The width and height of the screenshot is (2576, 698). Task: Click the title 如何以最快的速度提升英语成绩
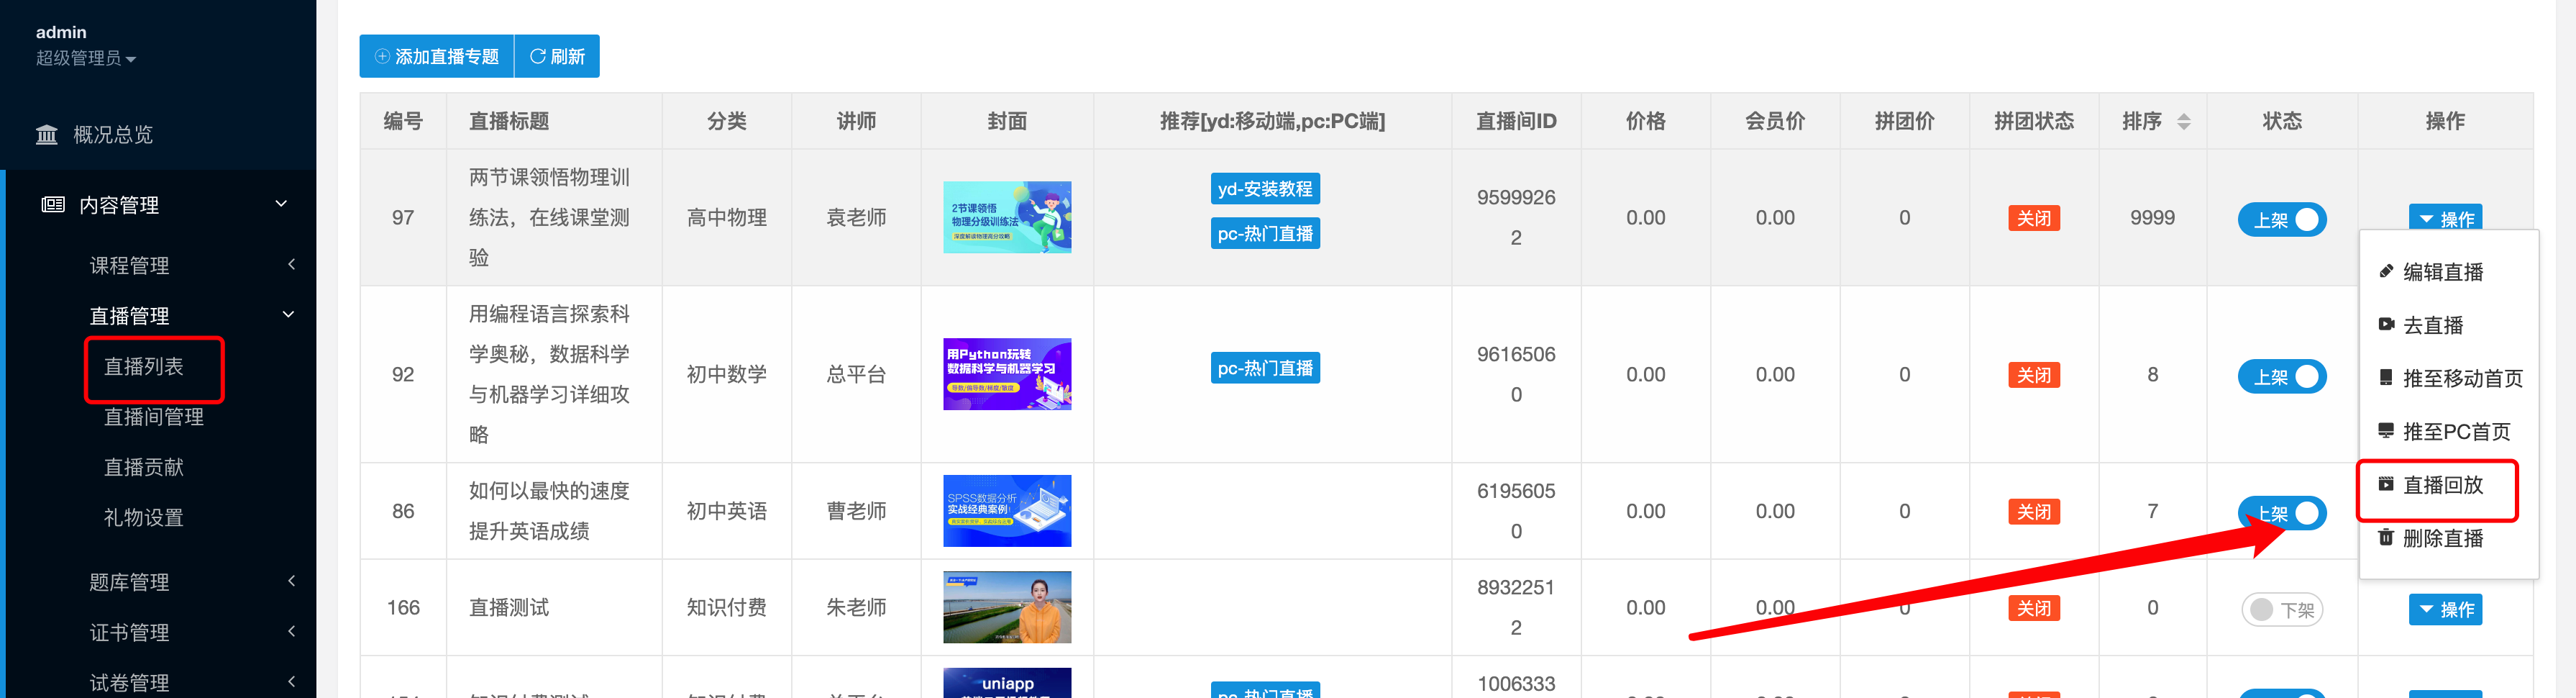[x=549, y=511]
